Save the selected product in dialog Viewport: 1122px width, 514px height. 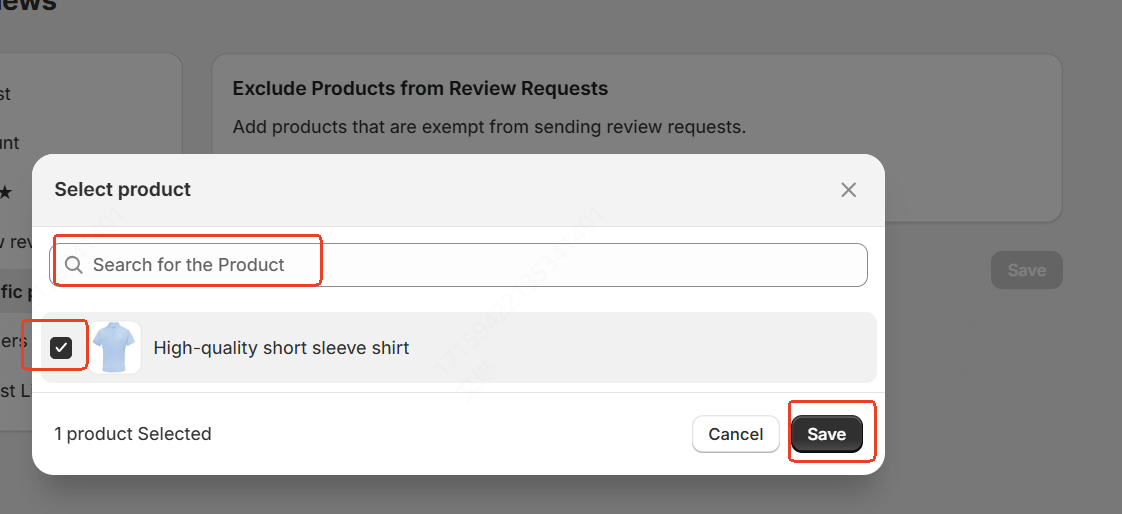826,434
